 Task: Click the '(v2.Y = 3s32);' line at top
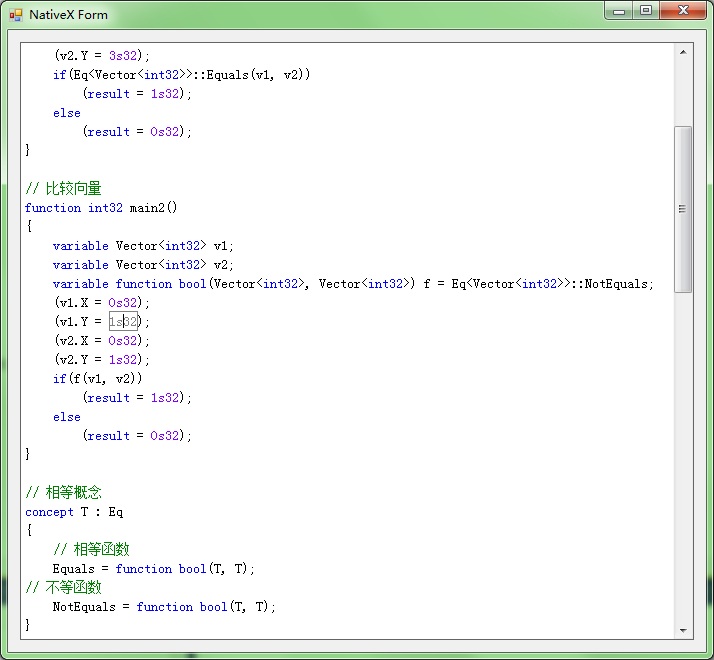(x=102, y=56)
